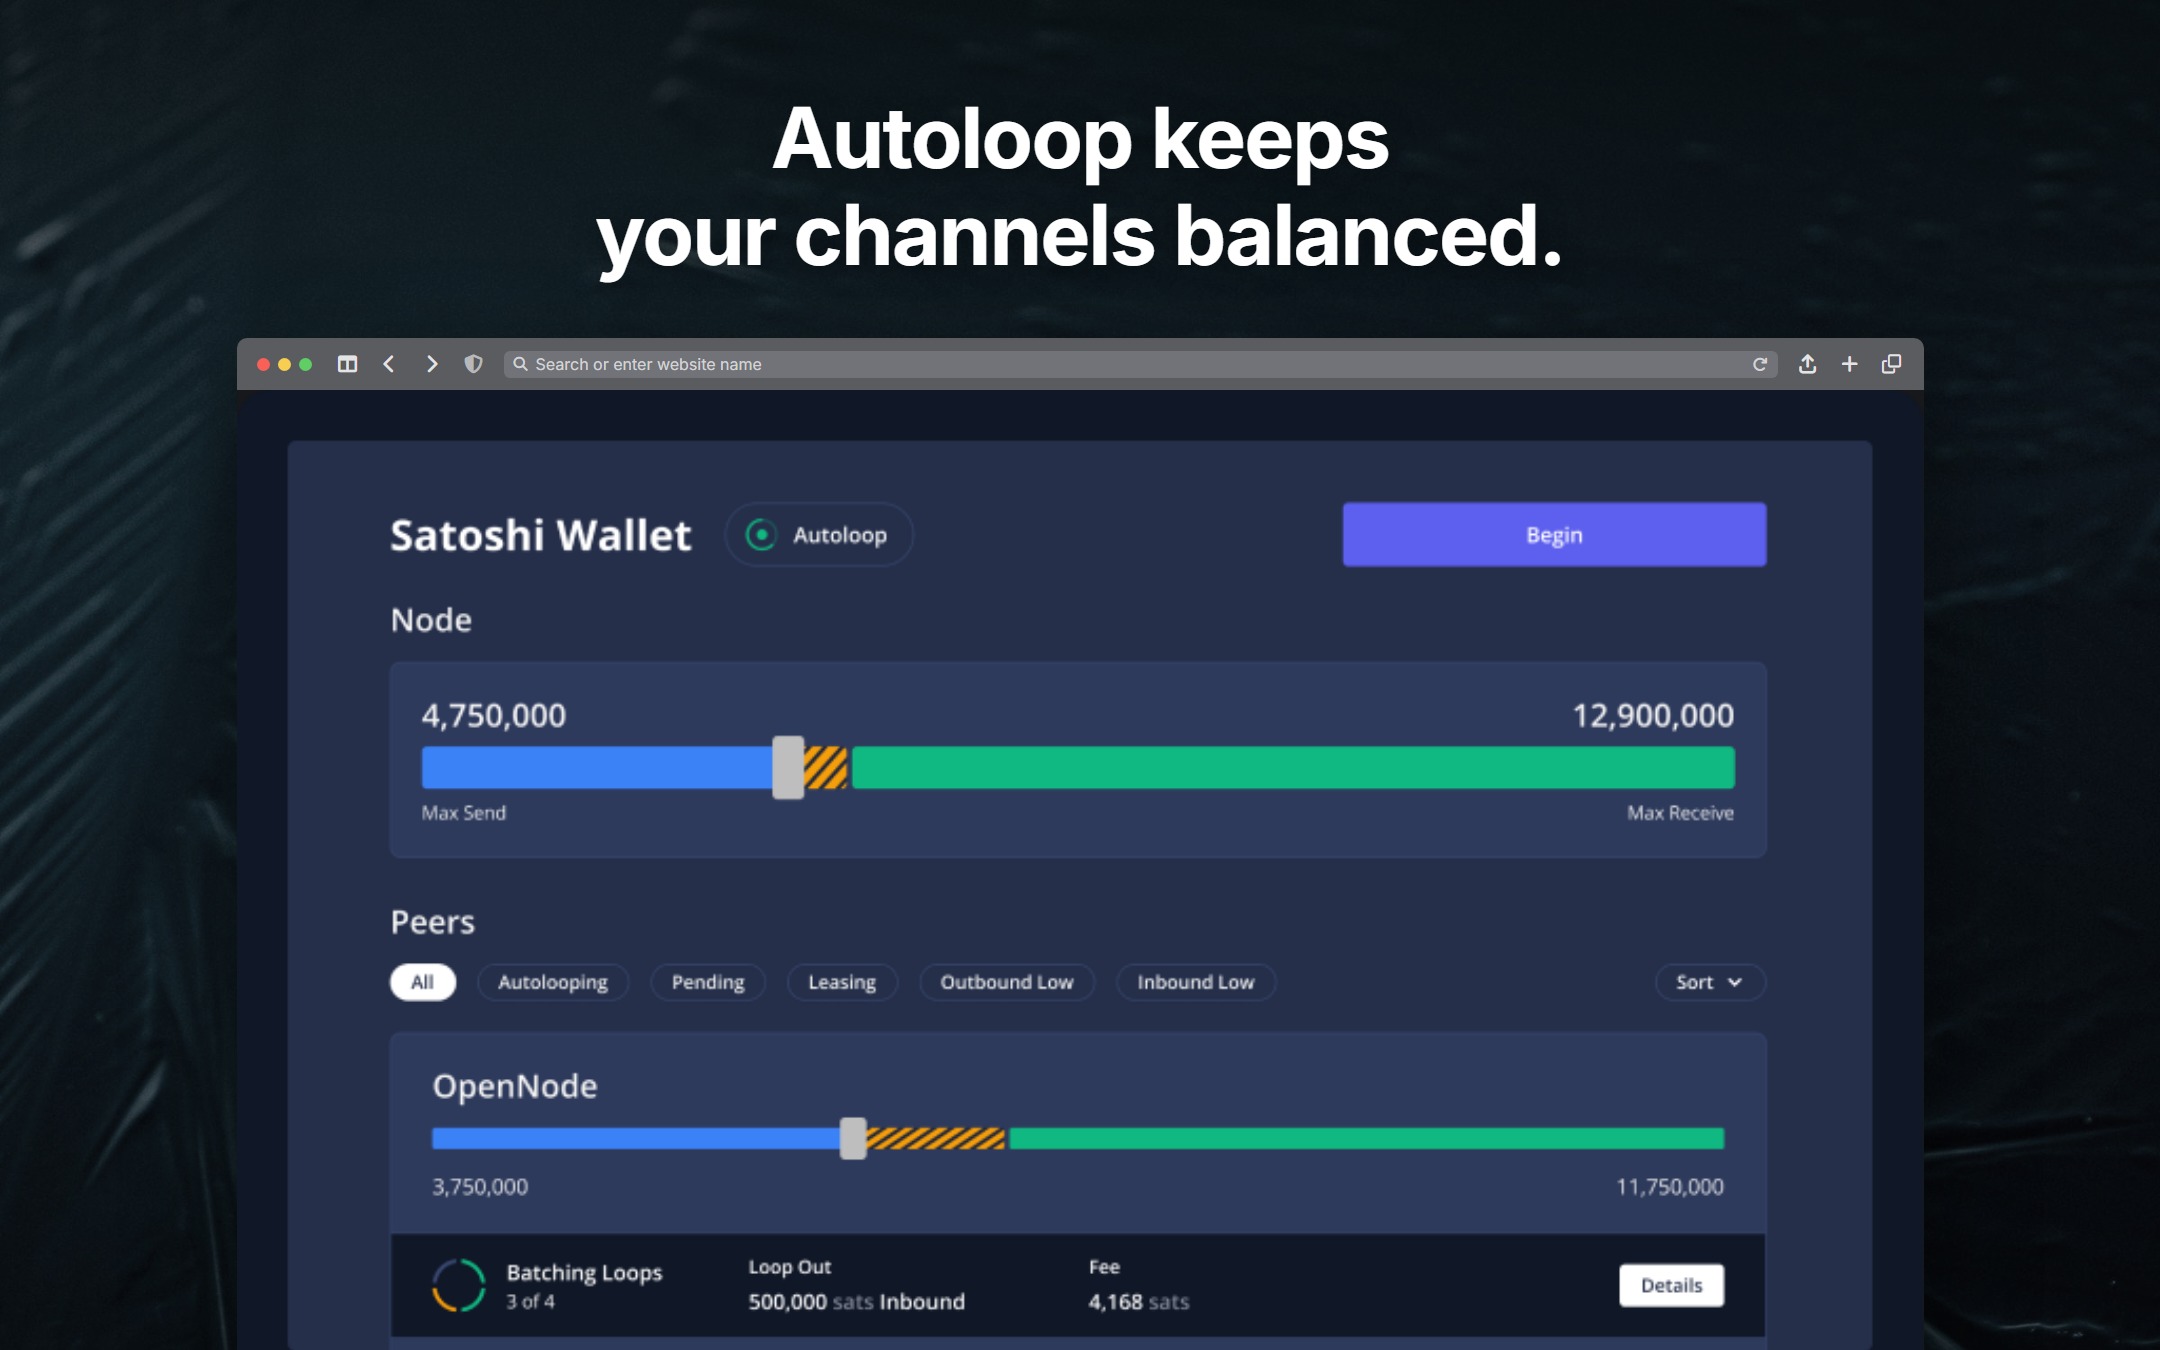2160x1350 pixels.
Task: Go forward using the browser forward arrow
Action: 432,364
